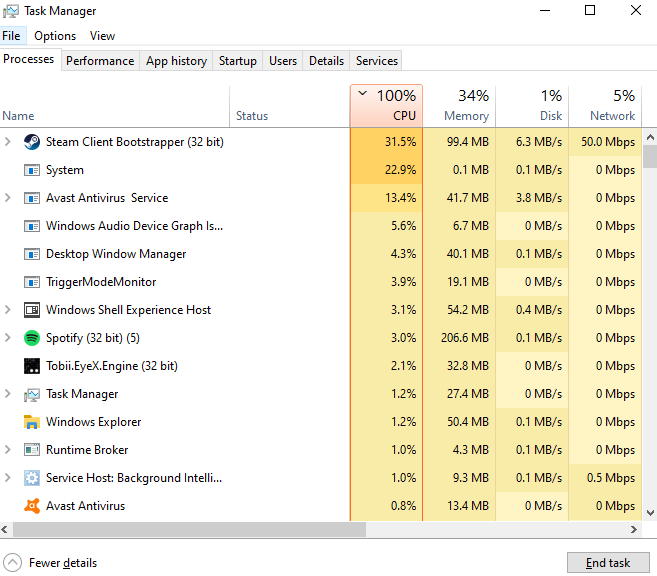The width and height of the screenshot is (657, 576).
Task: Collapse view with Fewer details arrow
Action: coord(13,563)
